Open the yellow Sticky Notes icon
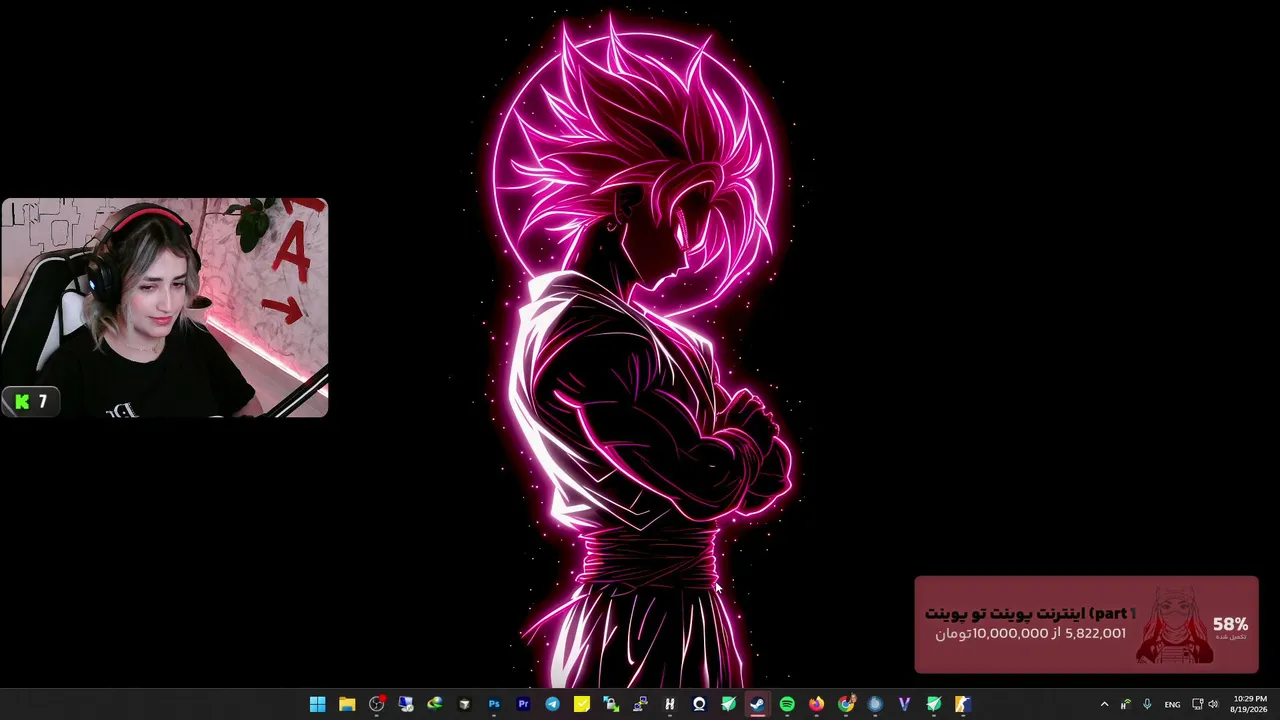Image resolution: width=1280 pixels, height=720 pixels. 582,704
